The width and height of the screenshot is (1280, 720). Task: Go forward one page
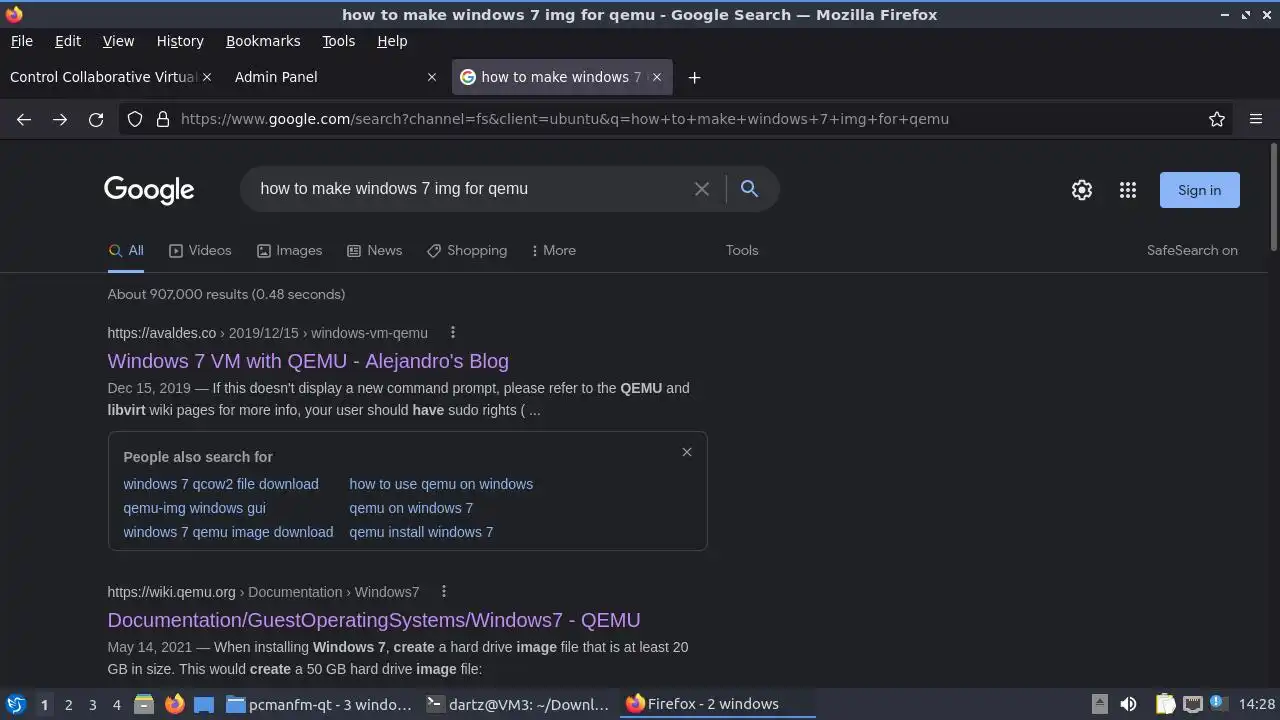(x=60, y=119)
